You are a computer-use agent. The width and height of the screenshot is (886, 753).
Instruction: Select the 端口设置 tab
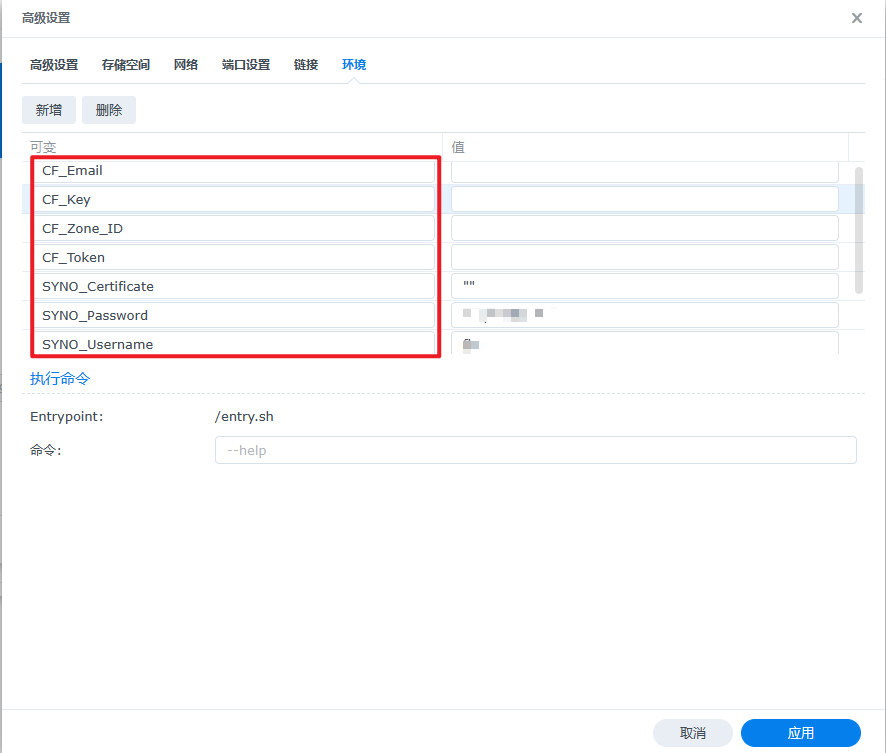click(246, 65)
